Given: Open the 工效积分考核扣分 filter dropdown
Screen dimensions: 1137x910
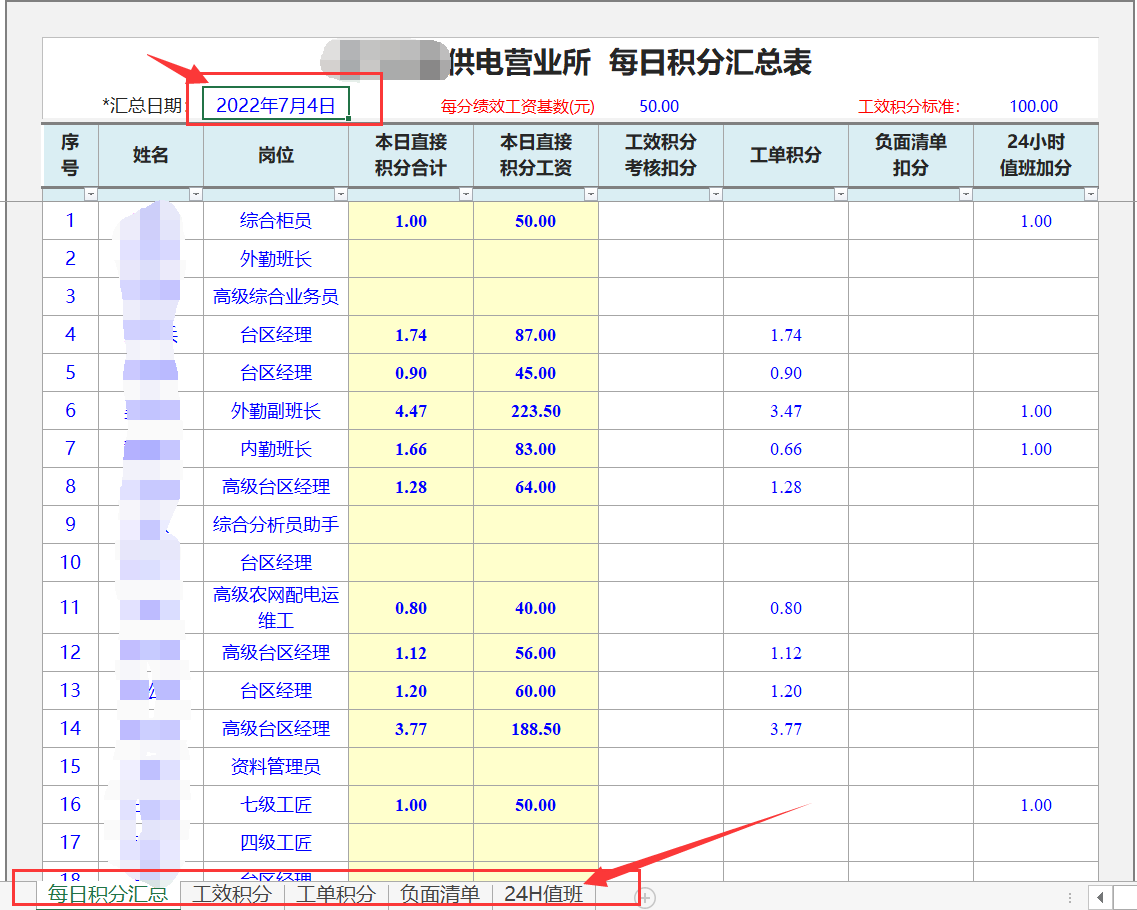Looking at the screenshot, I should [x=716, y=195].
